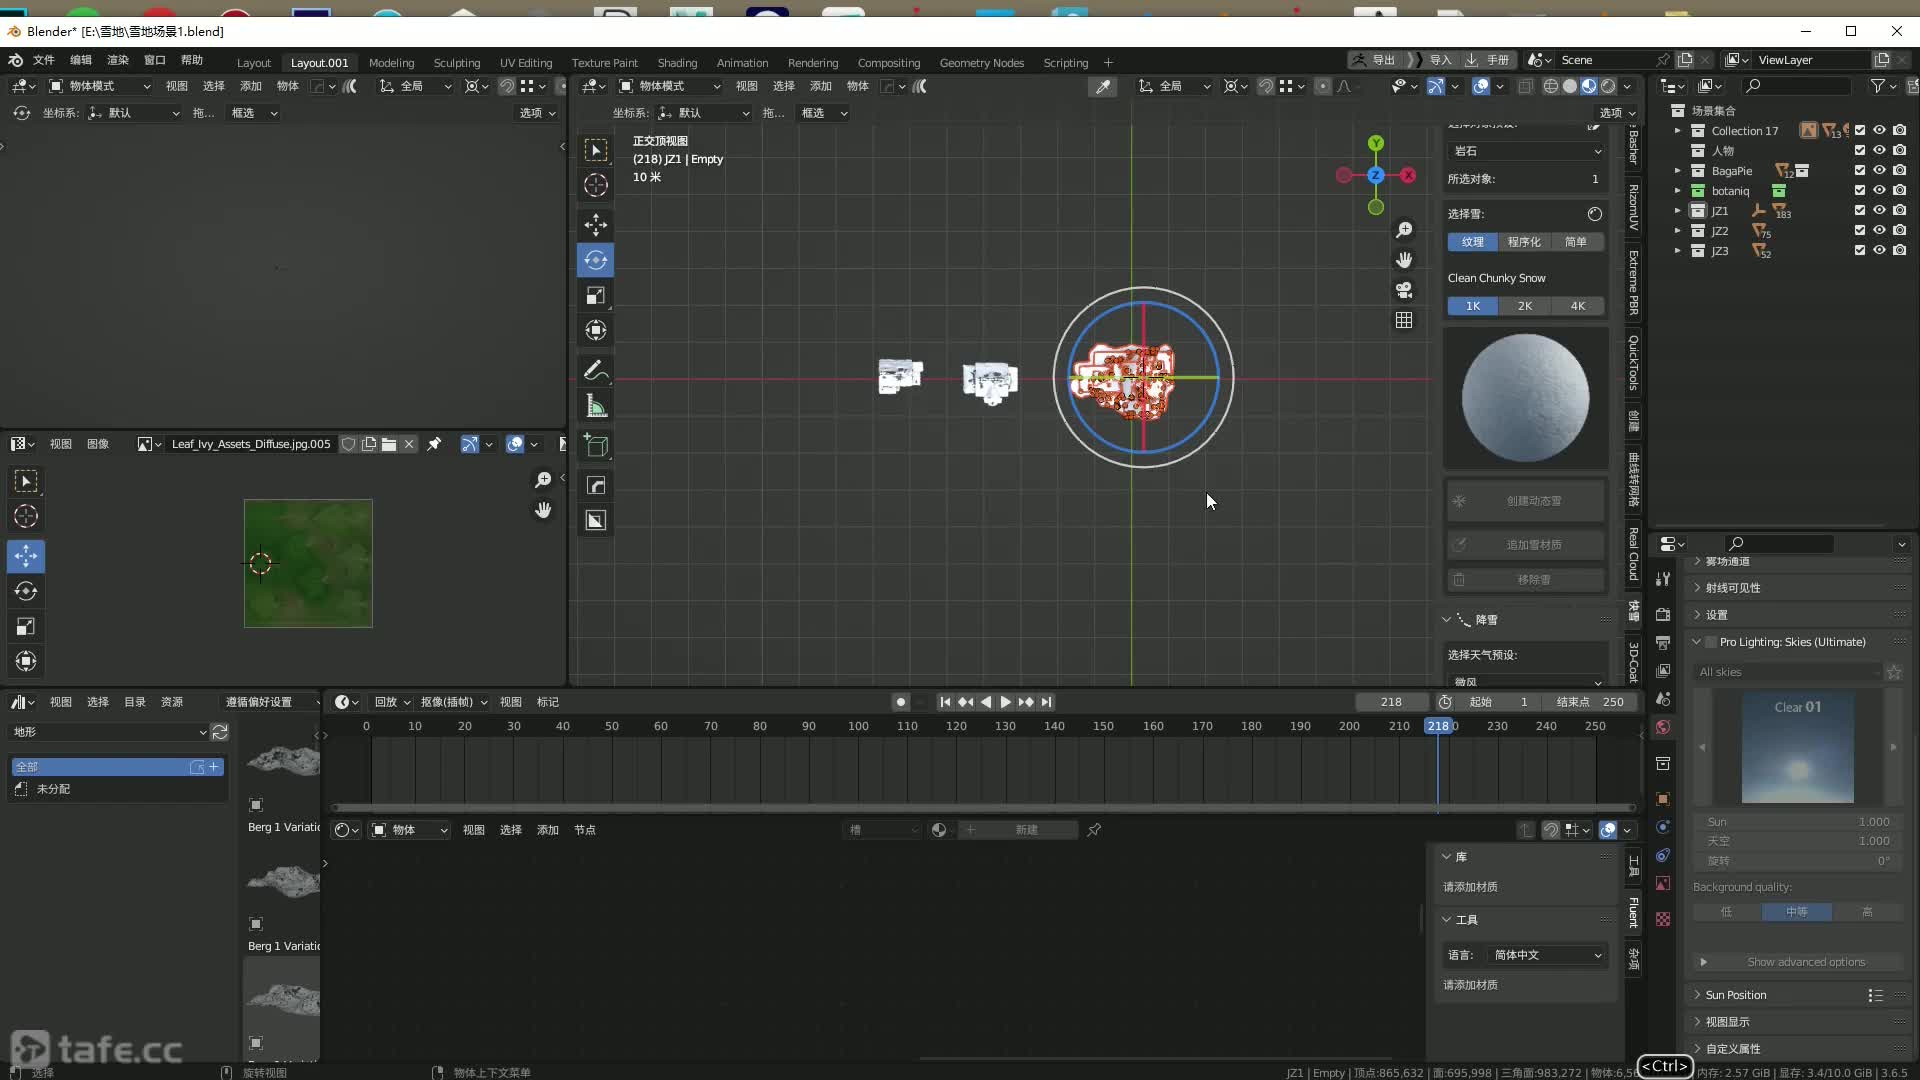
Task: Pin the image in image editor header
Action: 434,444
